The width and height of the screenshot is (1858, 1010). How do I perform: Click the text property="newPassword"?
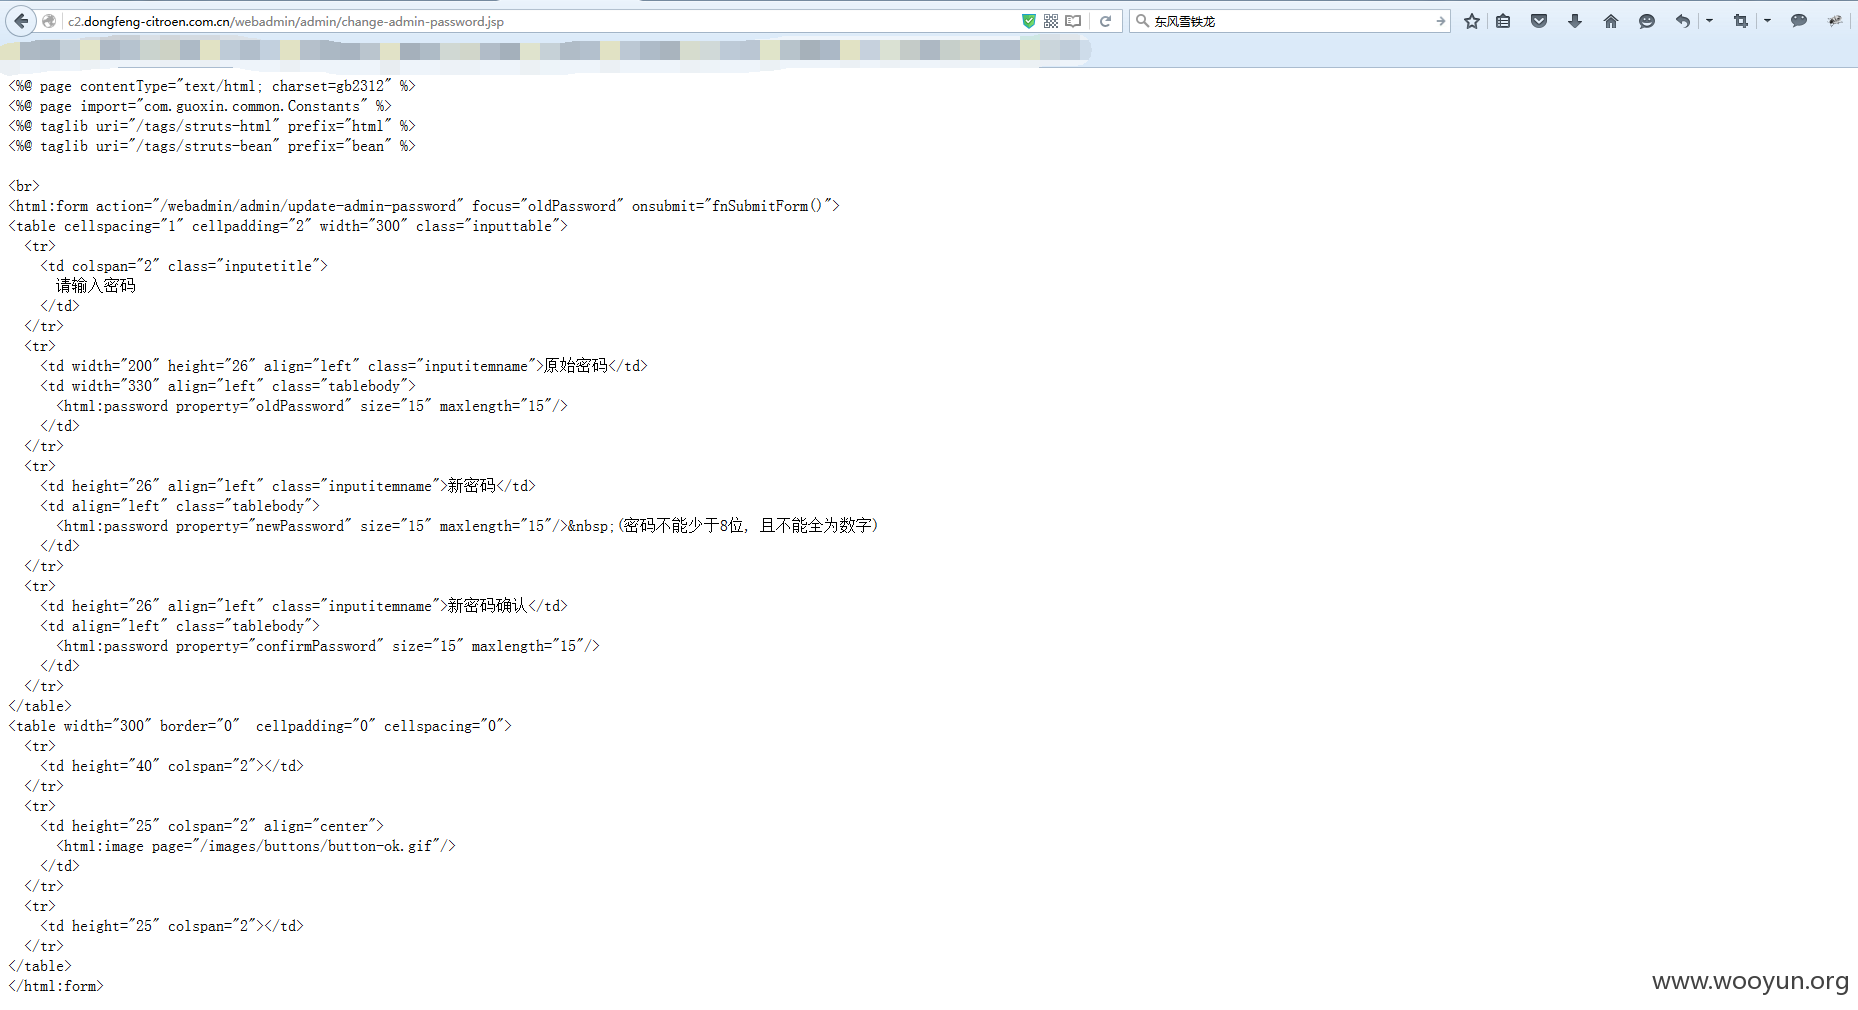click(x=264, y=526)
